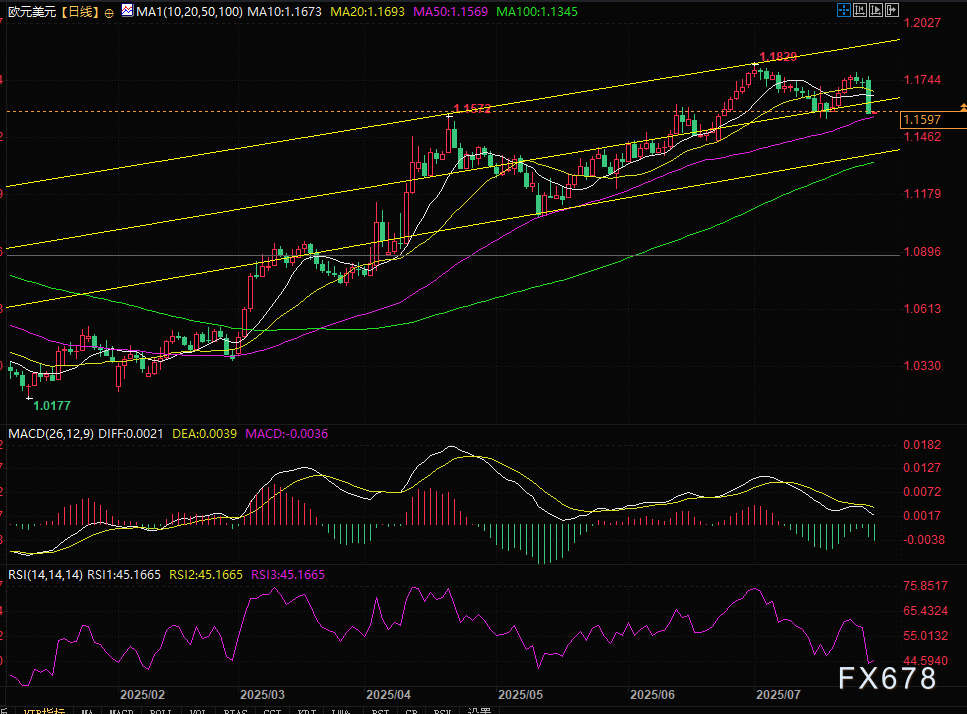Switch to the BOLL indicator tab
This screenshot has height=714, width=967.
[x=159, y=711]
